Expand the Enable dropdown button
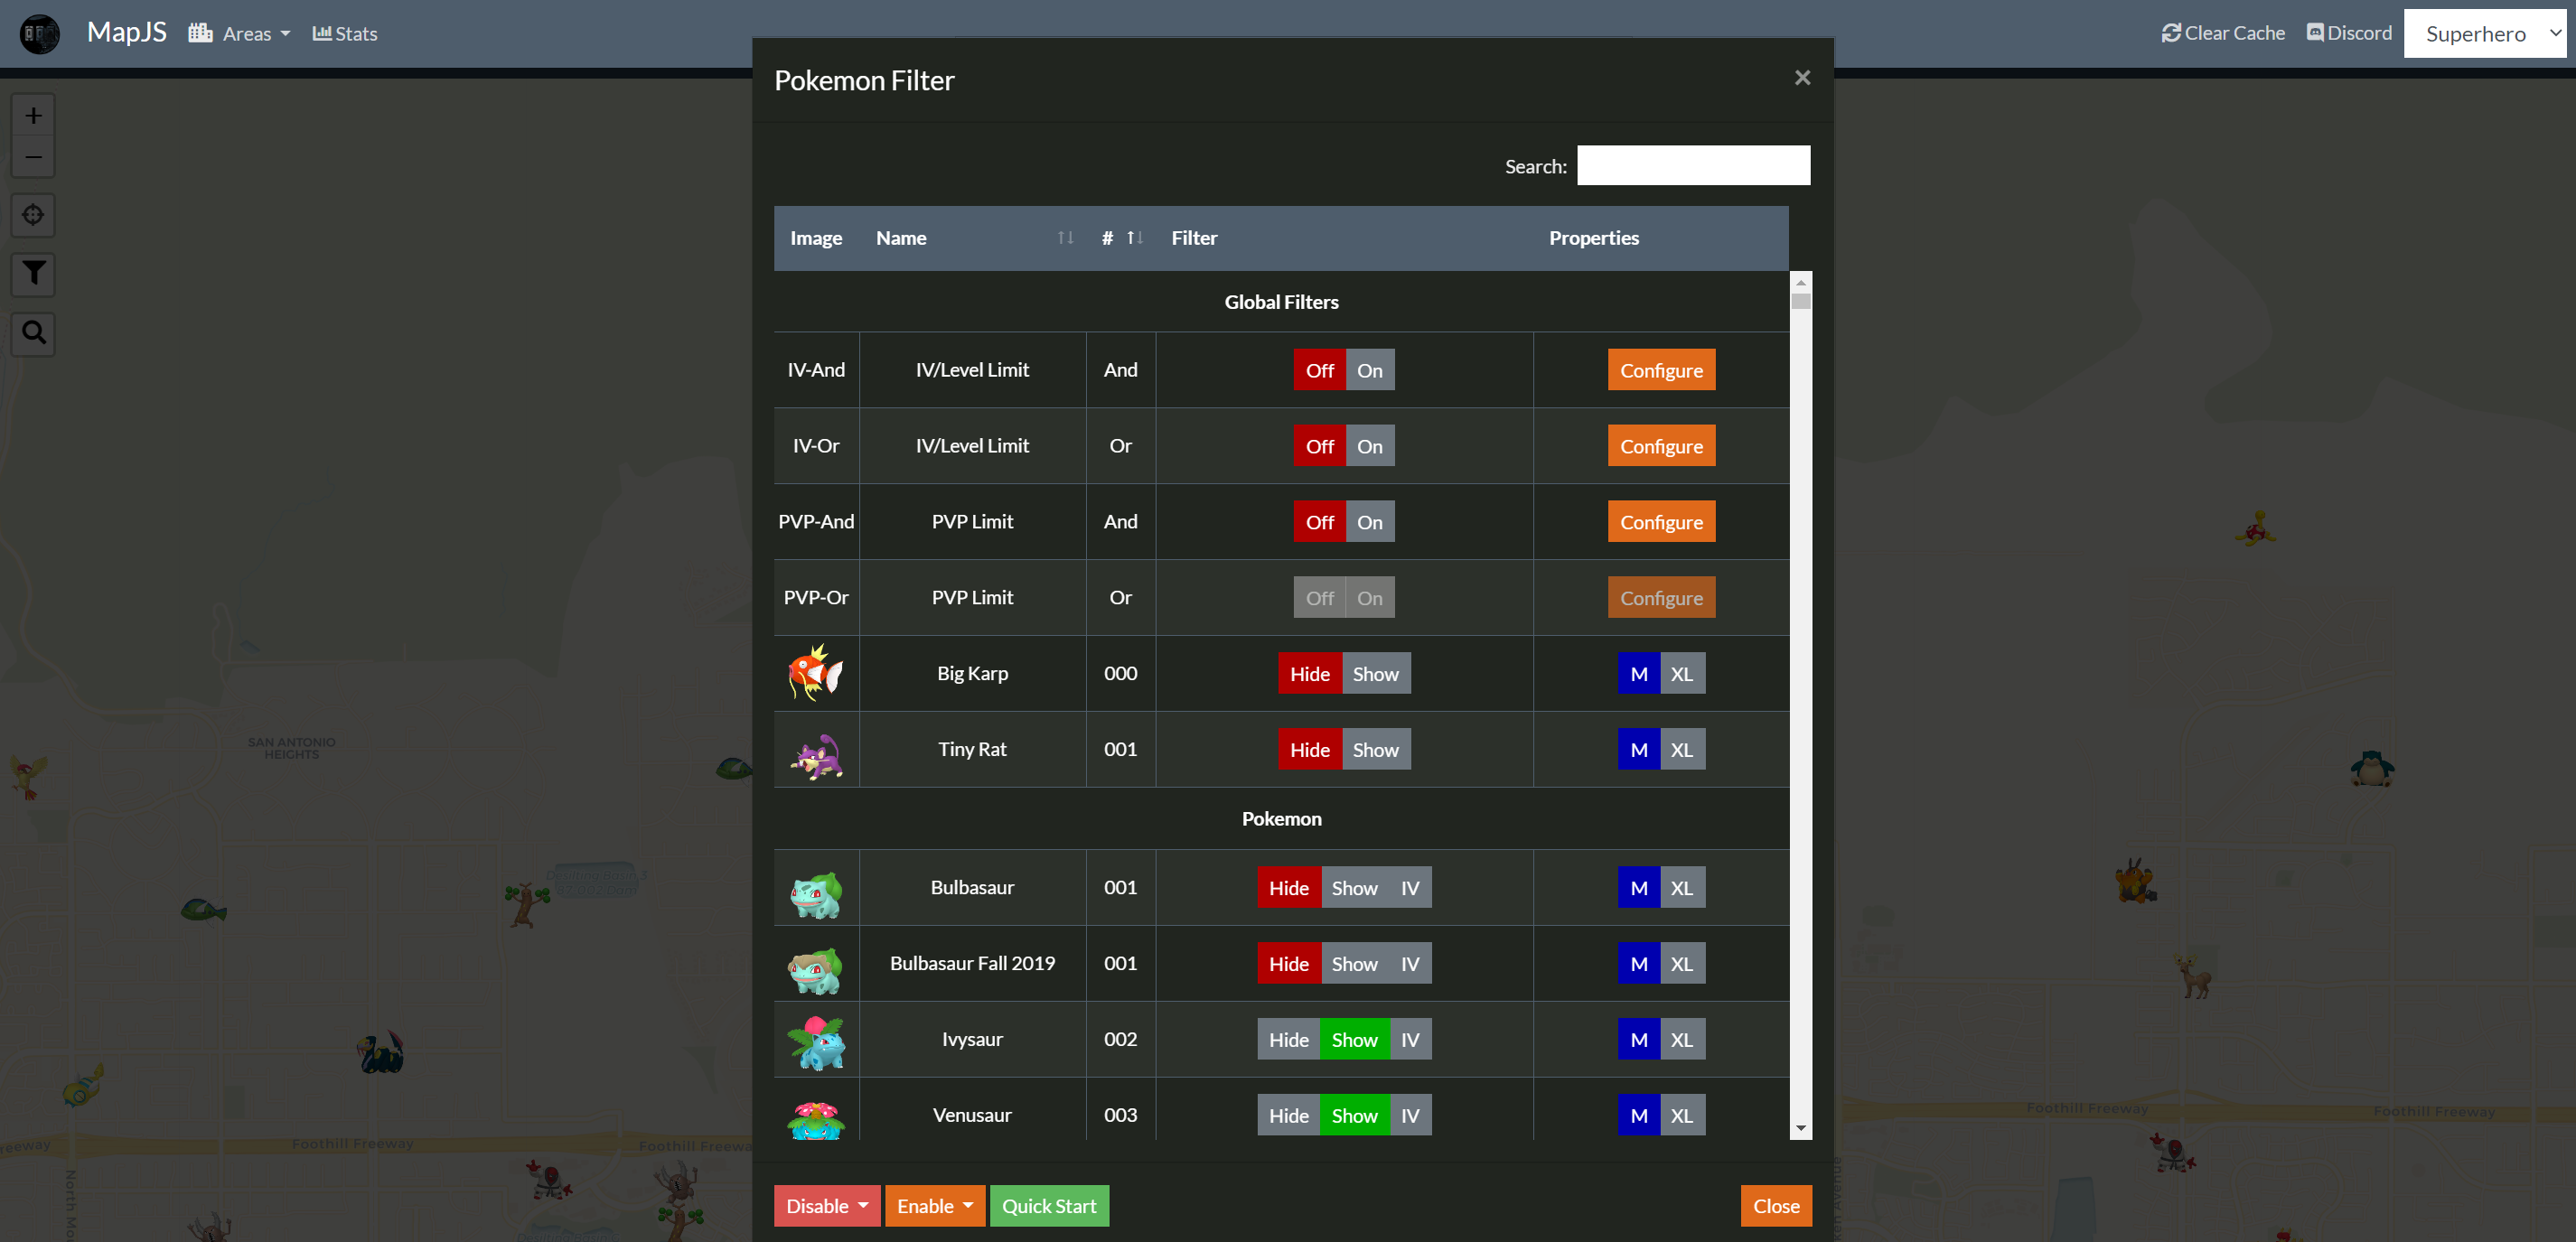 934,1205
